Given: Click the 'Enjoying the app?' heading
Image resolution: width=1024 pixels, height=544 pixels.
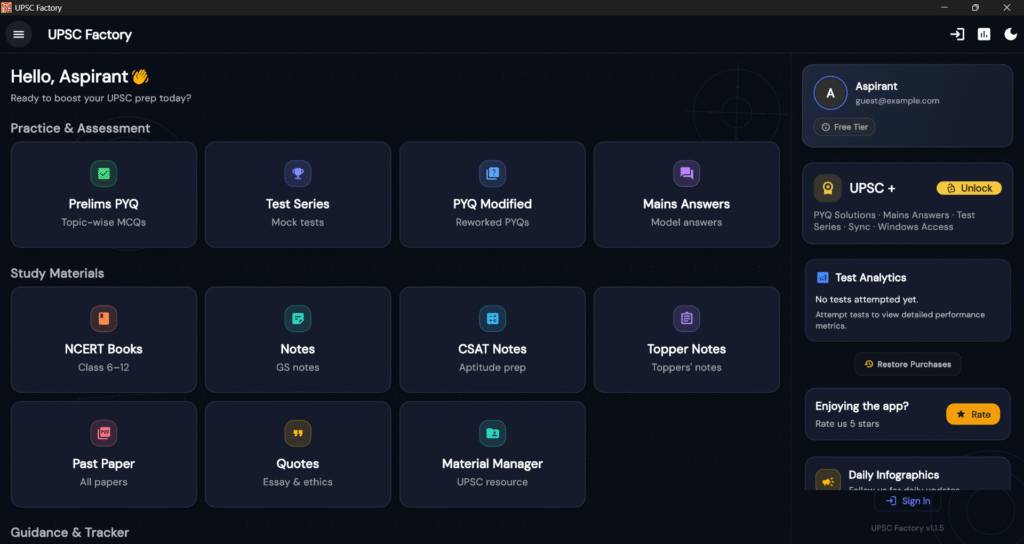Looking at the screenshot, I should (x=862, y=406).
